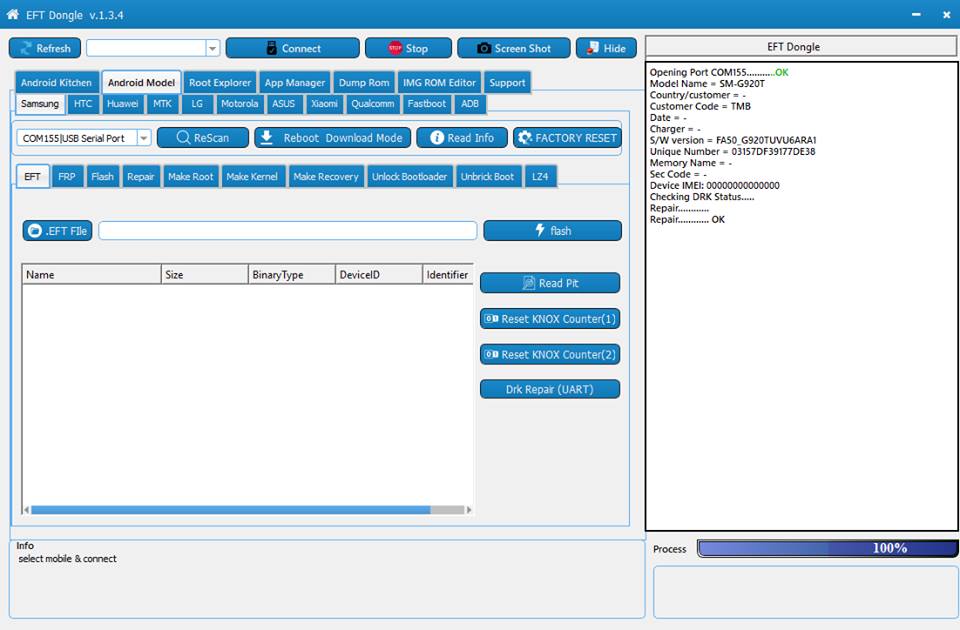
Task: Select the Qualcomm tab
Action: tap(372, 104)
